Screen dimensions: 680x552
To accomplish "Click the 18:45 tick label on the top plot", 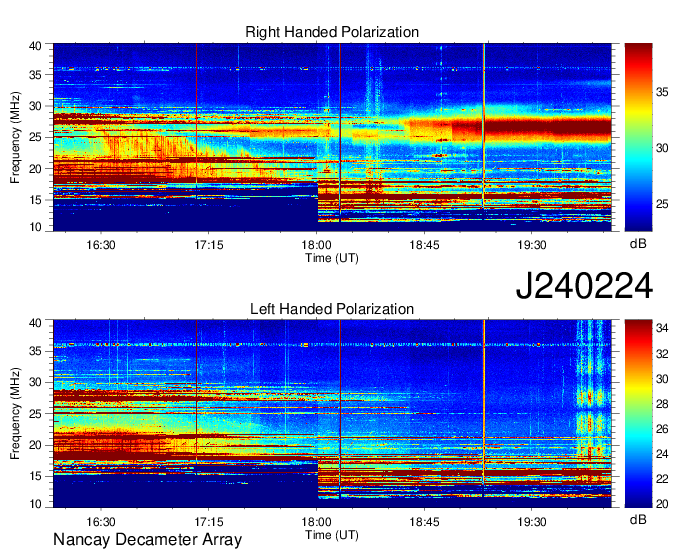I will (x=425, y=245).
